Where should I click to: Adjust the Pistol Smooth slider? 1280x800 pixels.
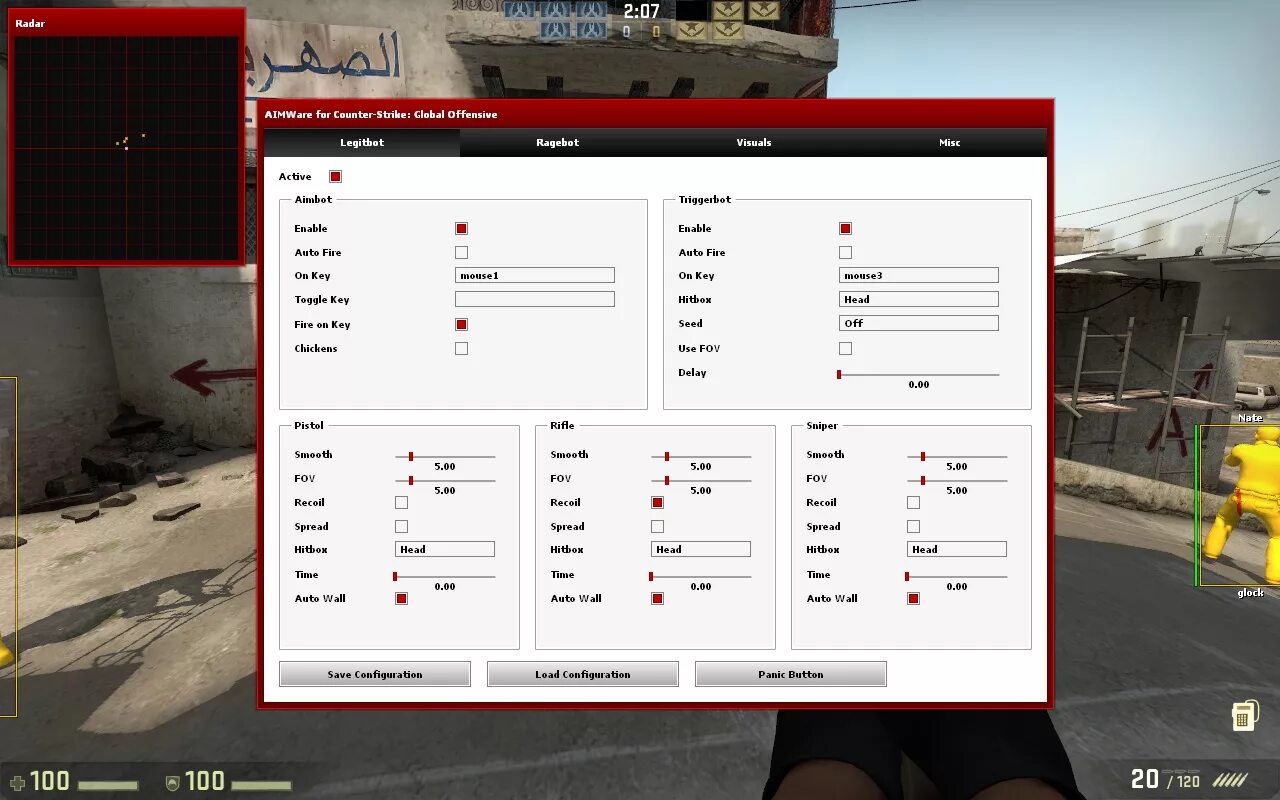point(445,456)
